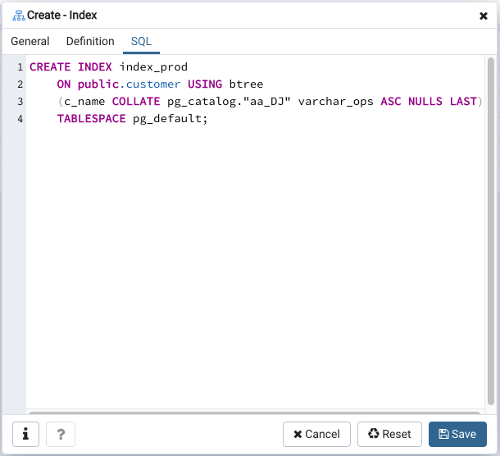Click the Create - Index tree icon
Viewport: 500px width, 456px height.
click(18, 16)
